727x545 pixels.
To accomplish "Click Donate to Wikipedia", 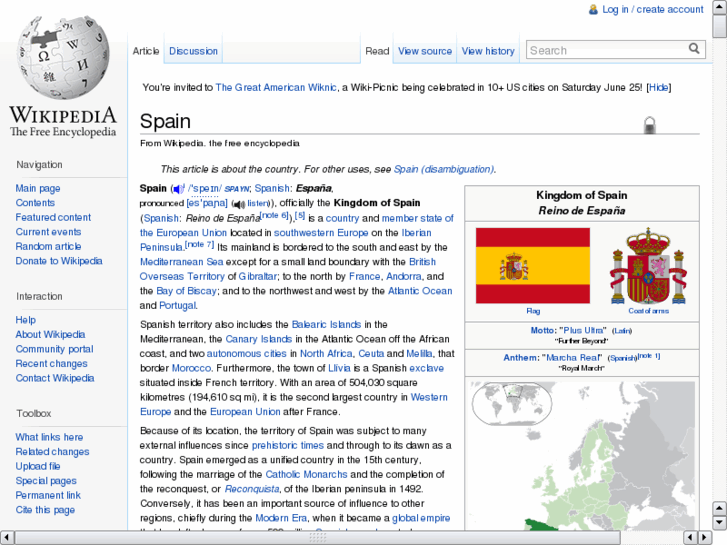I will click(59, 261).
